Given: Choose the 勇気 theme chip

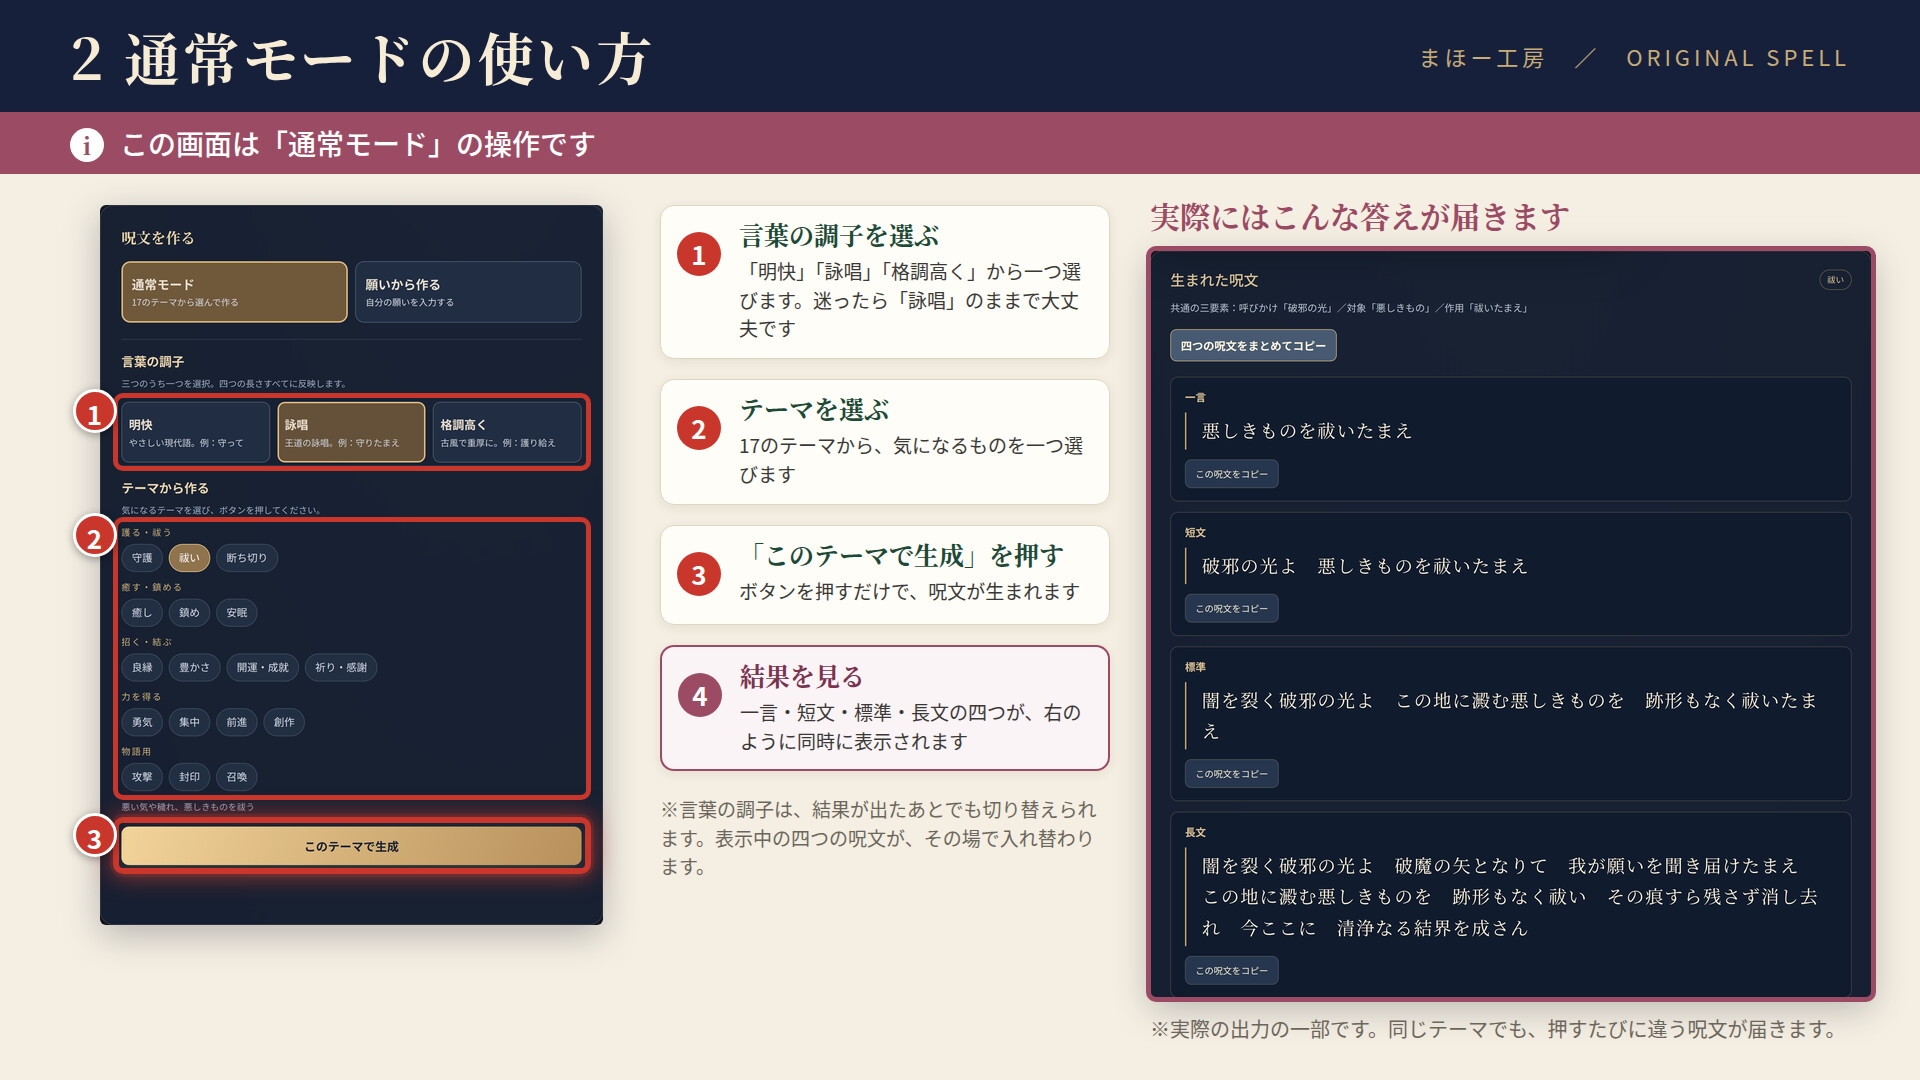Looking at the screenshot, I should tap(142, 722).
